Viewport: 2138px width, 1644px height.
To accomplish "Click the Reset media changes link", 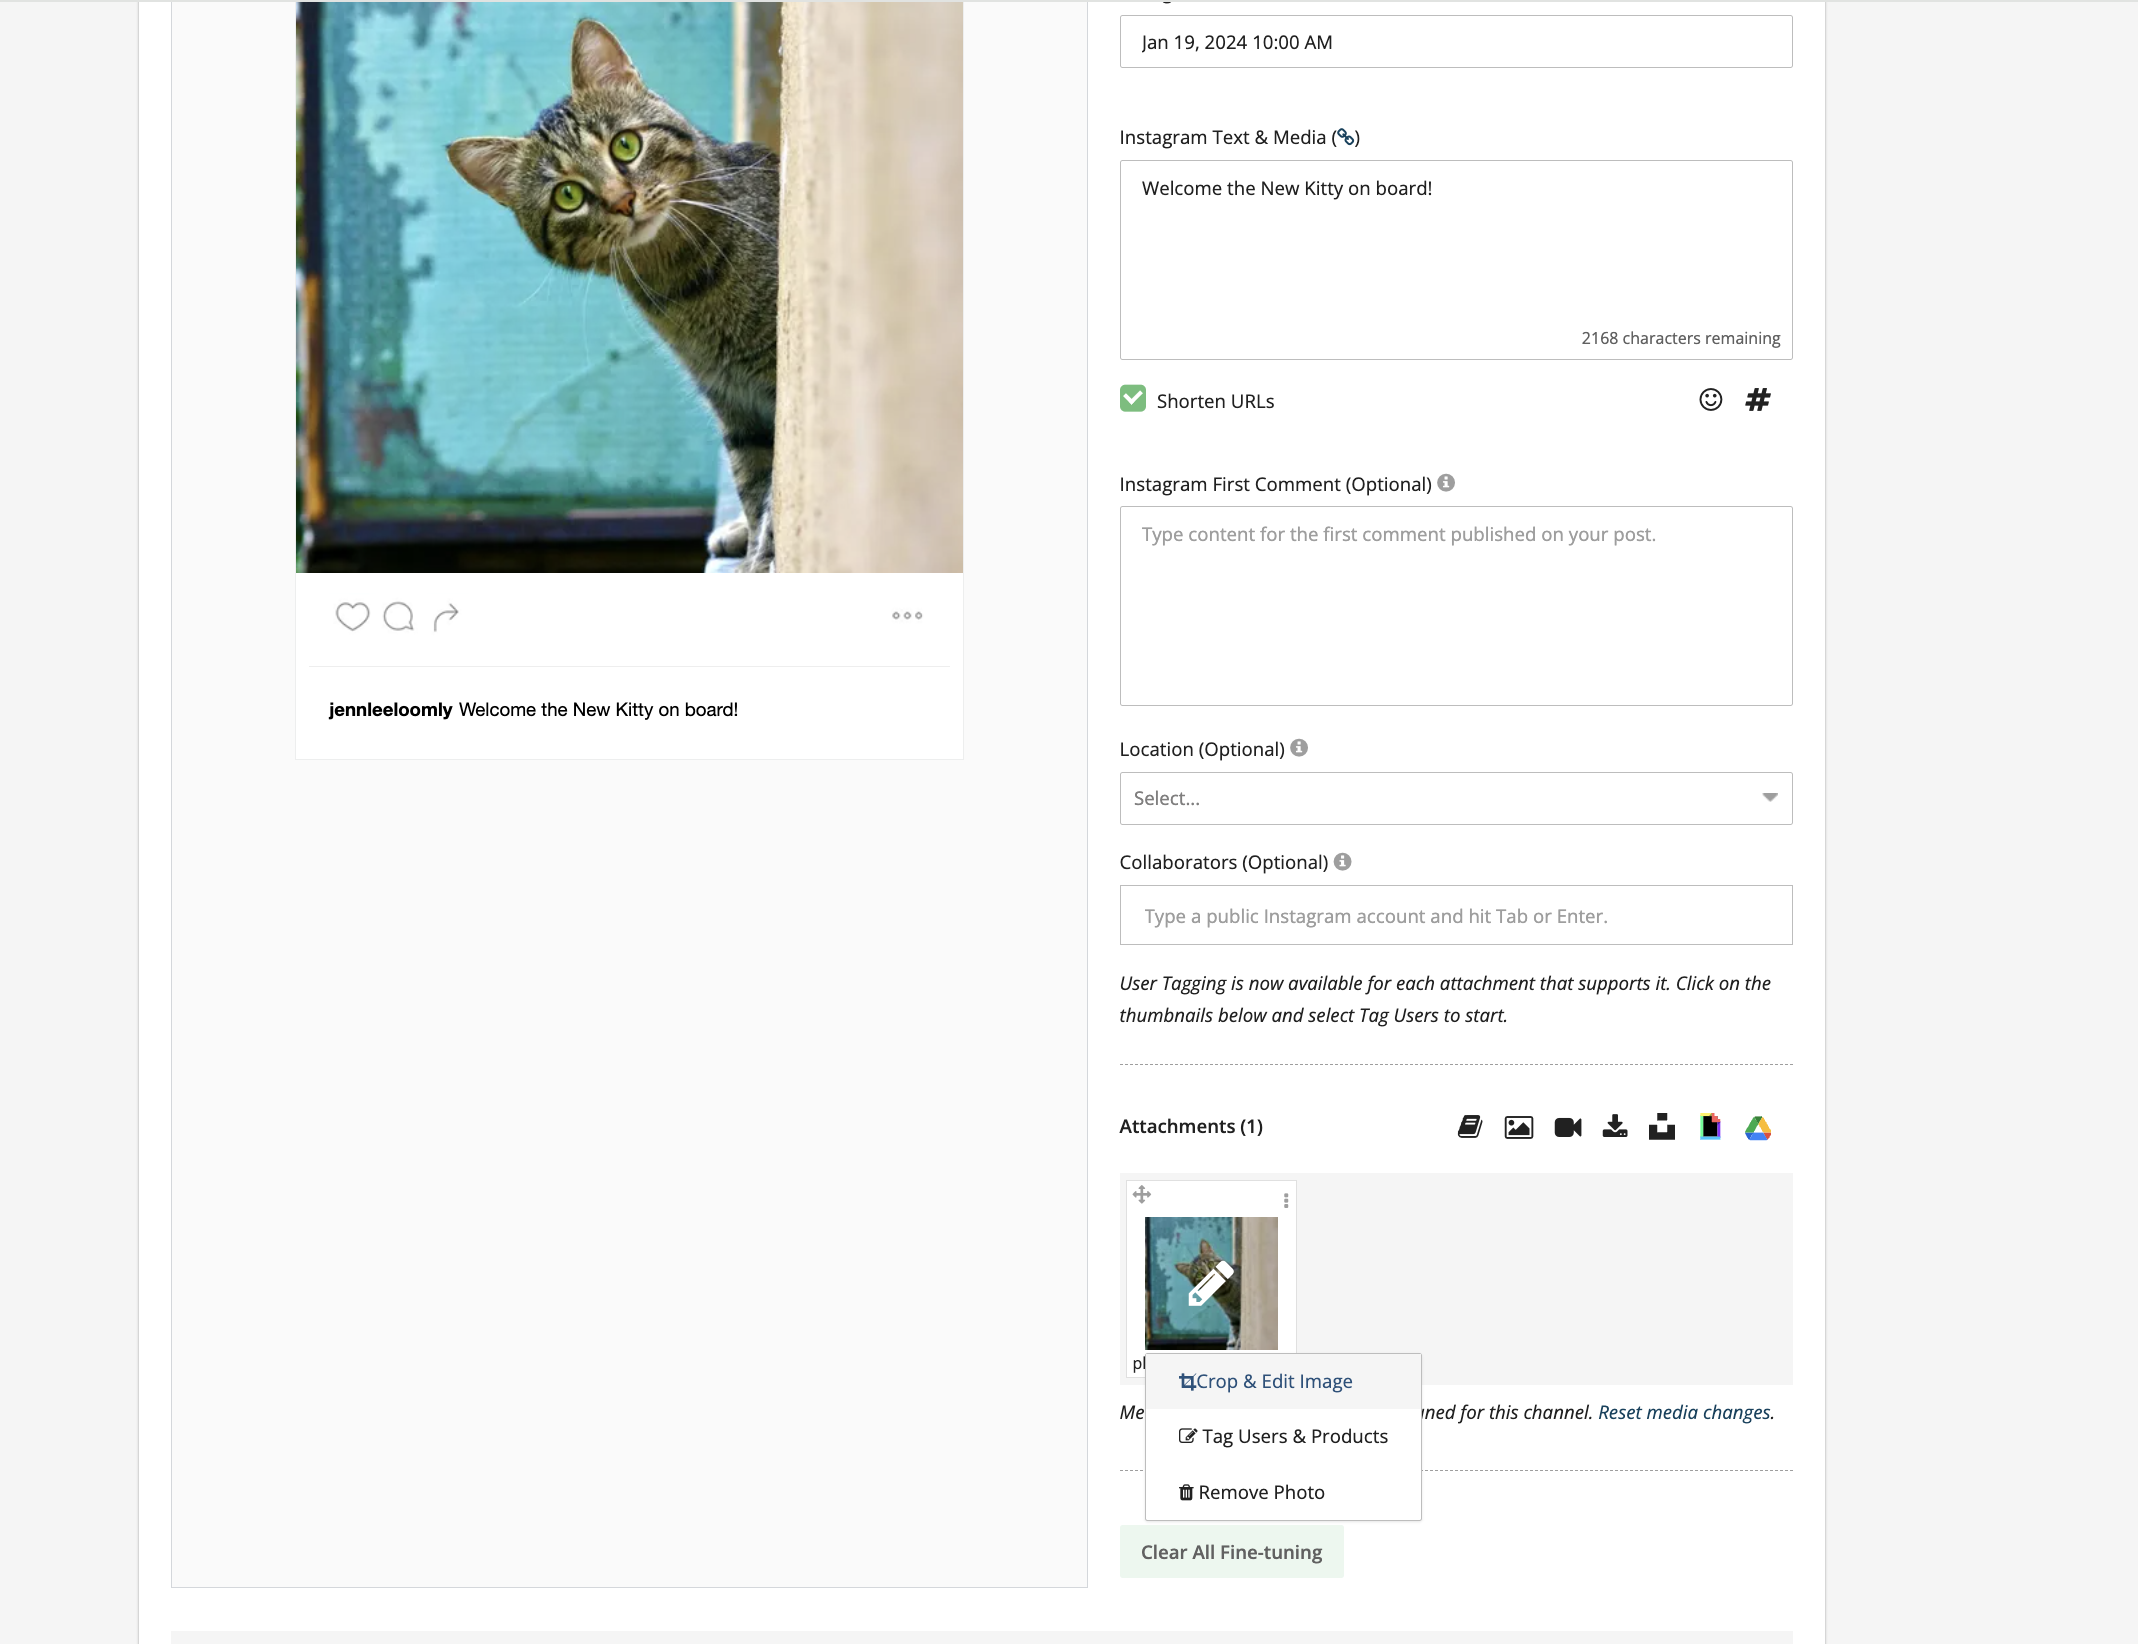I will click(1685, 1412).
